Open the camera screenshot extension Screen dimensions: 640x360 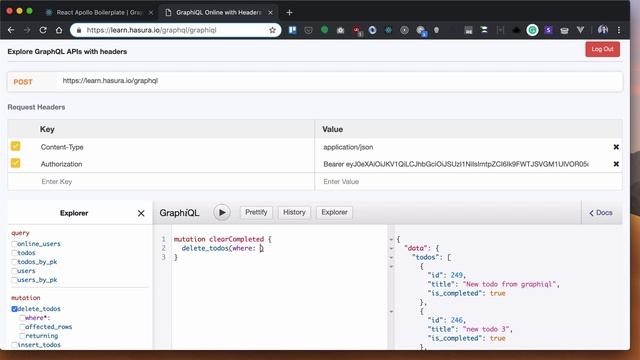coord(340,30)
